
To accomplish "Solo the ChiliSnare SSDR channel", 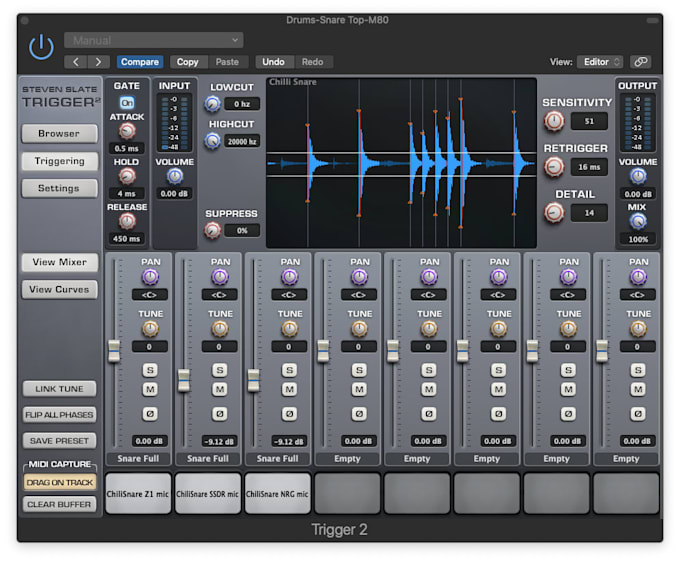I will (220, 370).
